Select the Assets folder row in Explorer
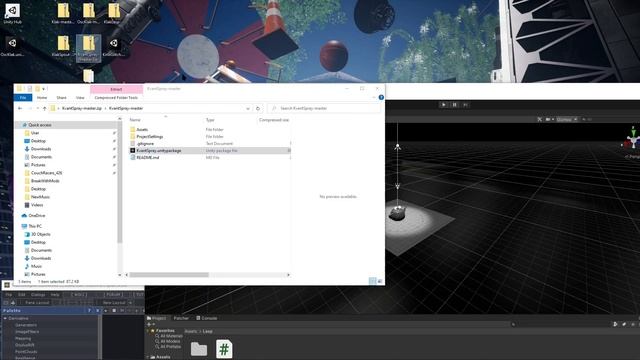 [x=210, y=129]
